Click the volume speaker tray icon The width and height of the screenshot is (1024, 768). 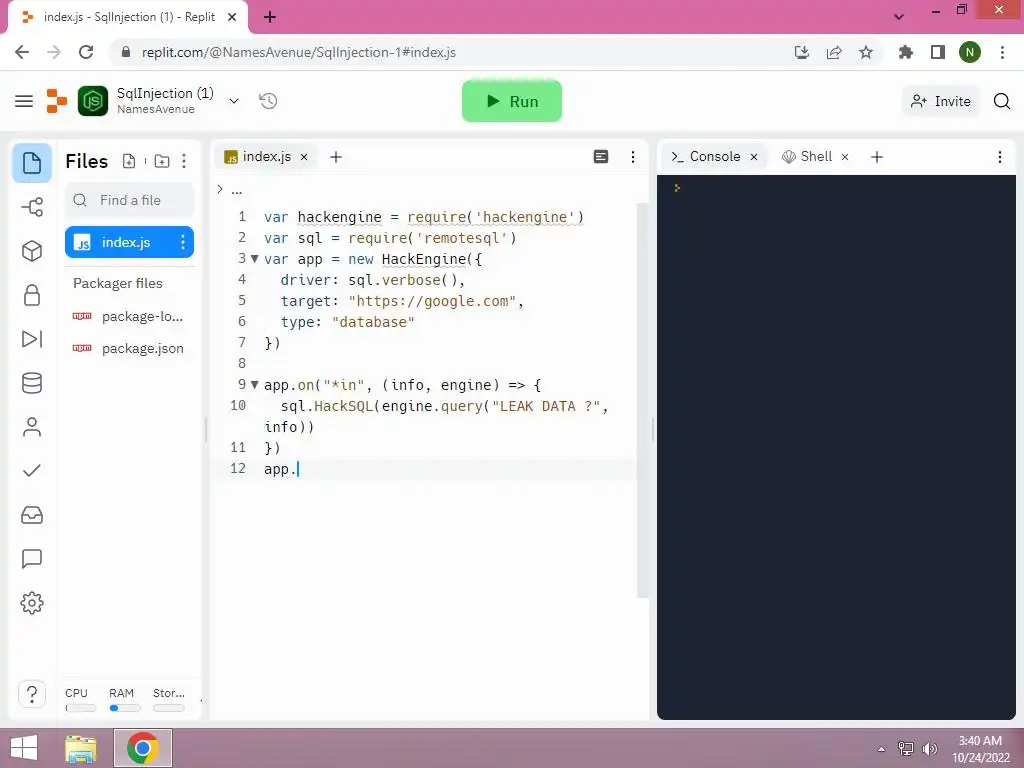[929, 749]
